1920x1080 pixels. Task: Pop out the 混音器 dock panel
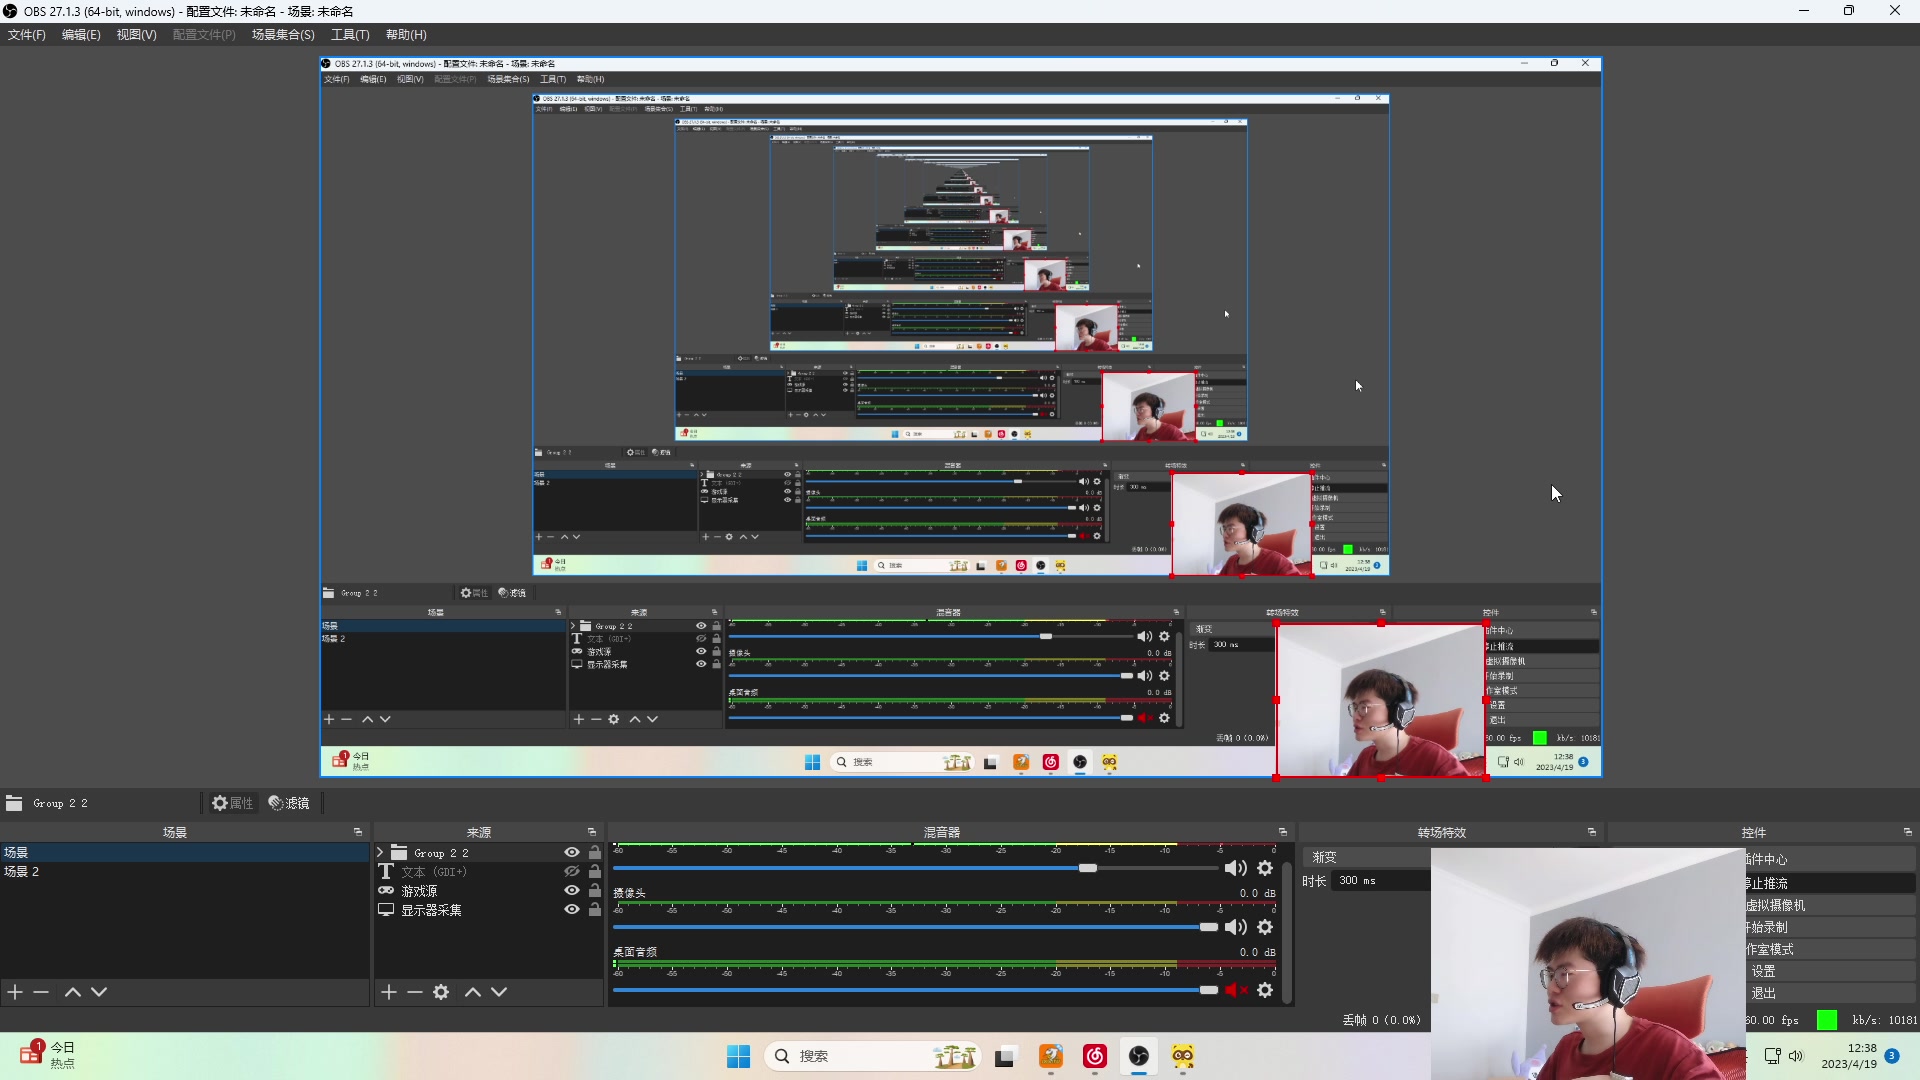point(1283,832)
